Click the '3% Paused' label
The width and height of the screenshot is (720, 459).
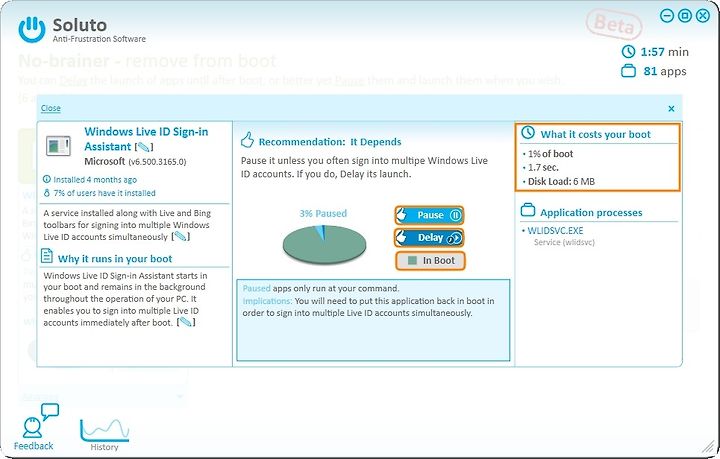(323, 213)
